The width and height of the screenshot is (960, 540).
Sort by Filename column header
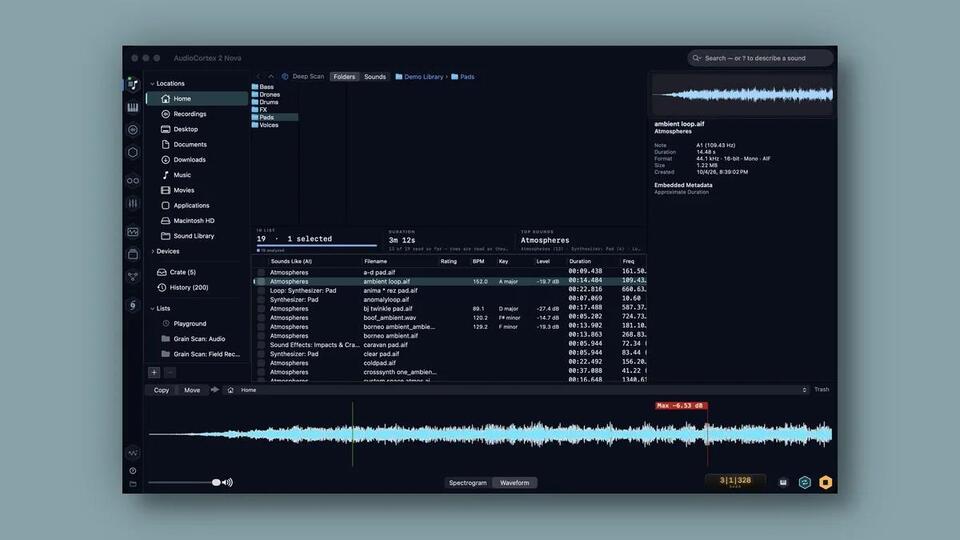(375, 261)
